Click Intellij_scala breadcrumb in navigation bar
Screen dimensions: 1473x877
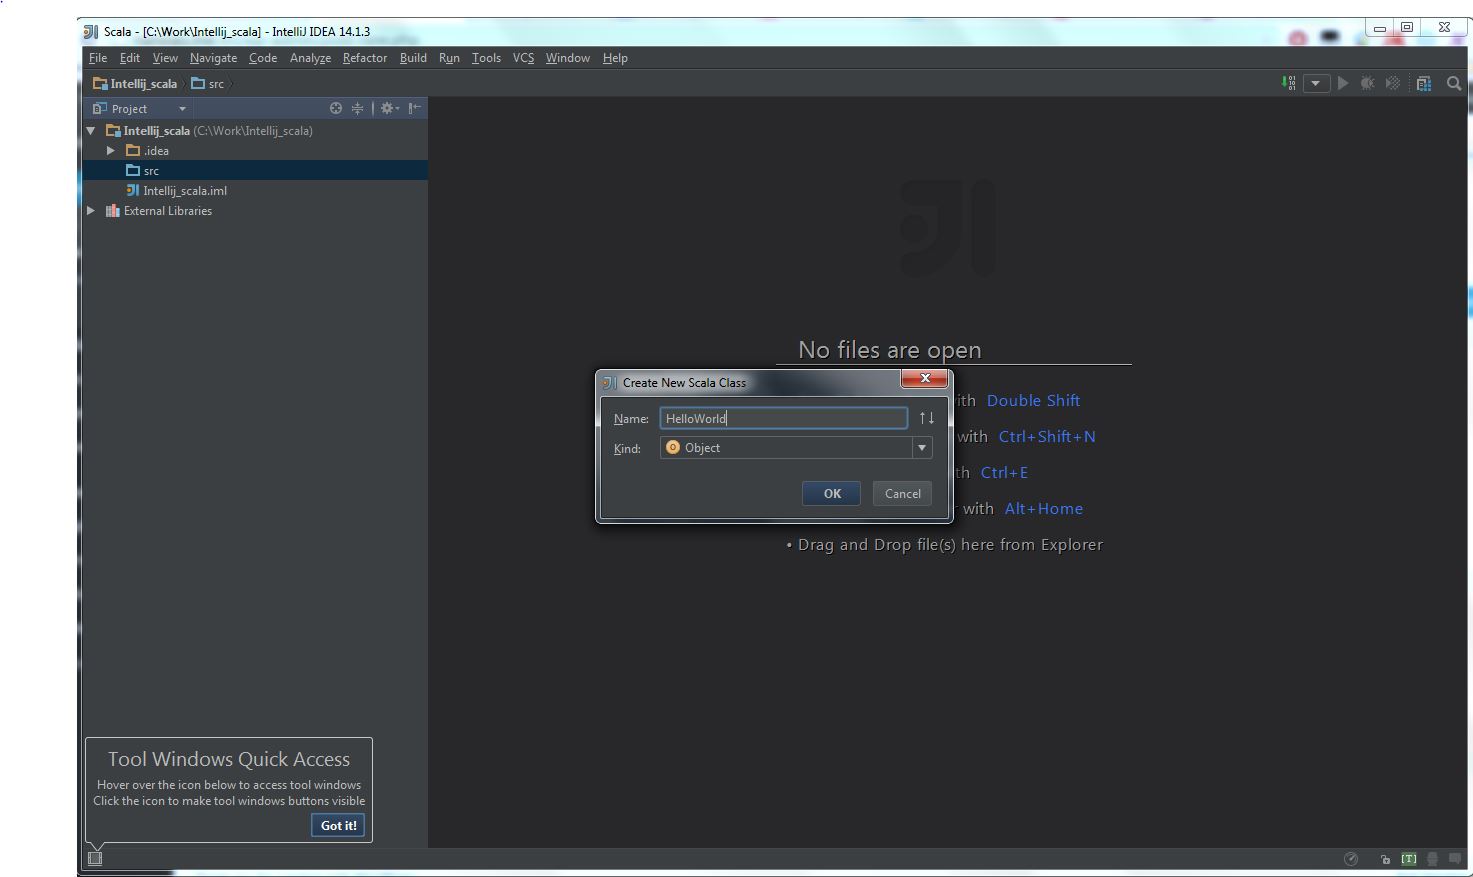(135, 84)
